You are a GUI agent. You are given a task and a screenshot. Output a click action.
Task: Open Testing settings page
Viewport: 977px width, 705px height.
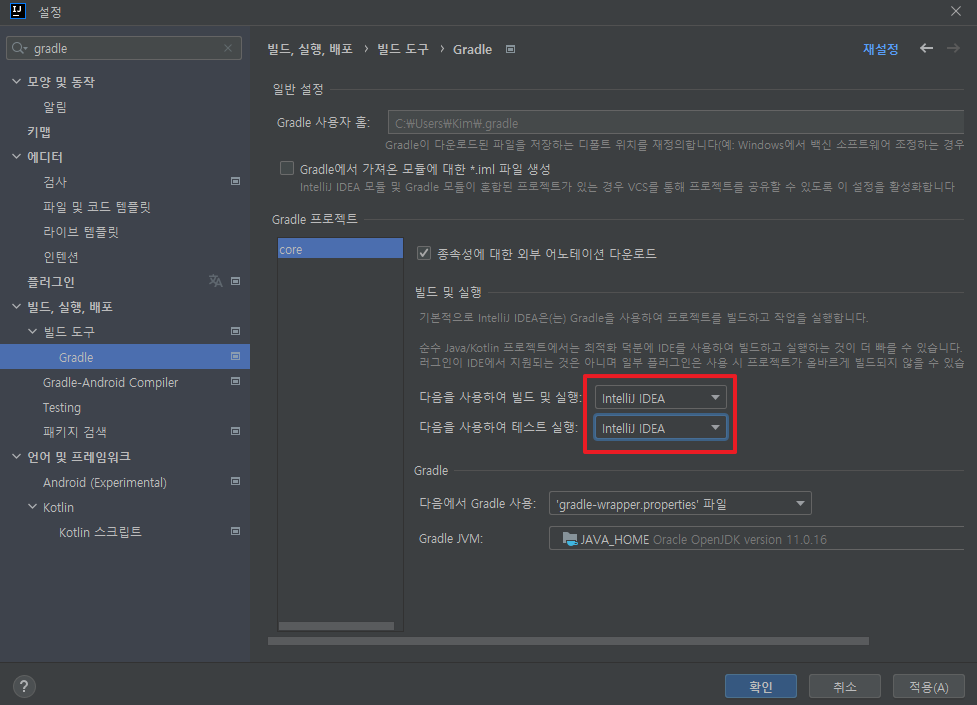[x=62, y=407]
